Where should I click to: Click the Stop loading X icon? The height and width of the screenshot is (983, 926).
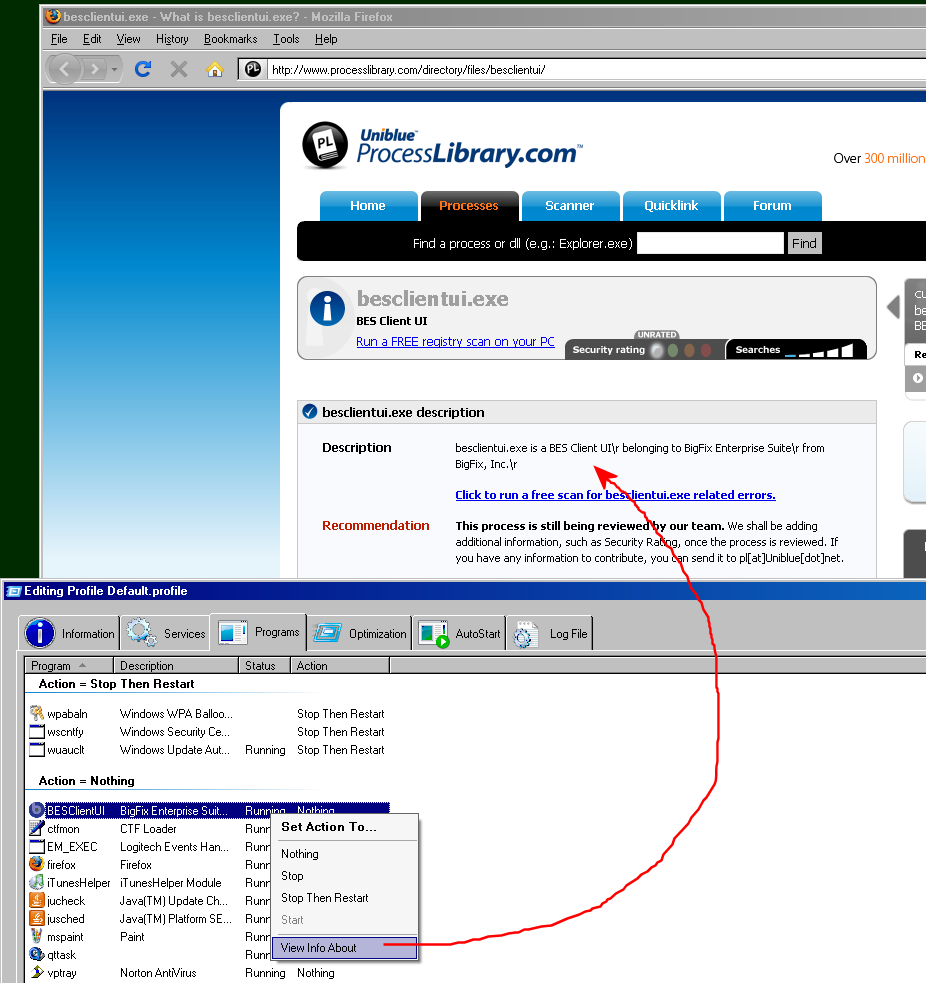tap(179, 69)
